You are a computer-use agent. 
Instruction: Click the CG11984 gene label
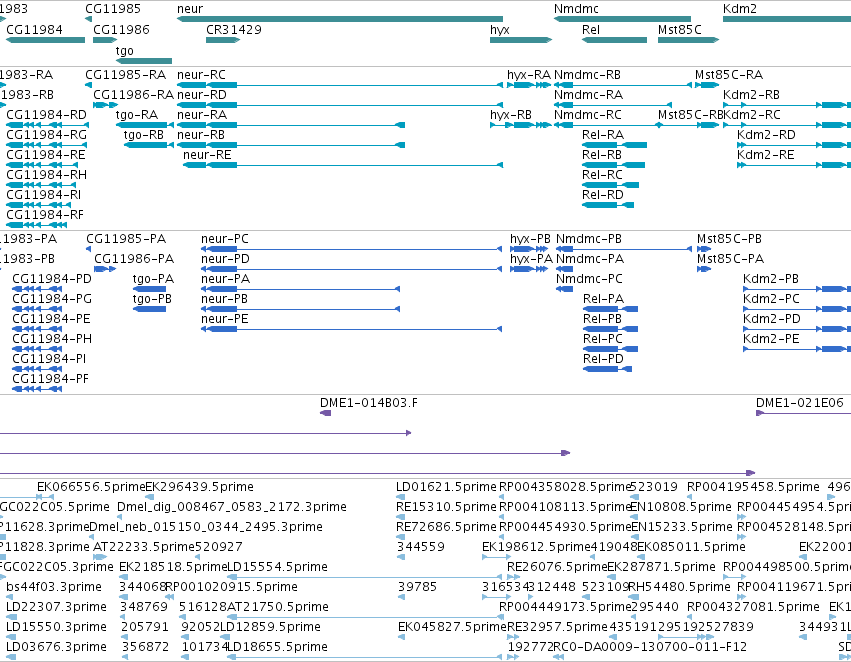[34, 29]
